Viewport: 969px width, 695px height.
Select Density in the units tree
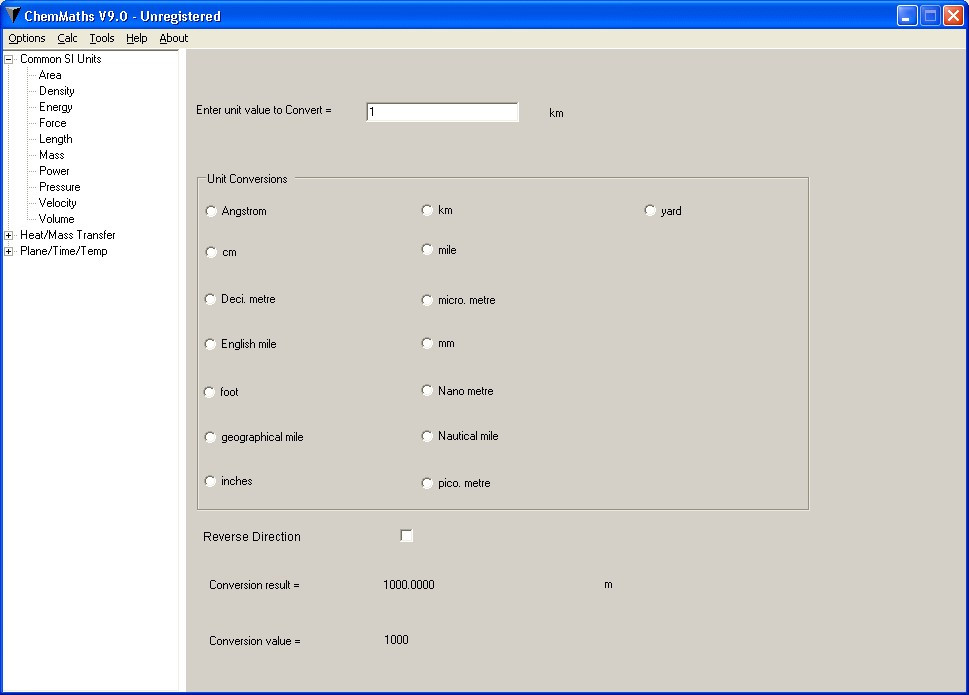coord(57,91)
